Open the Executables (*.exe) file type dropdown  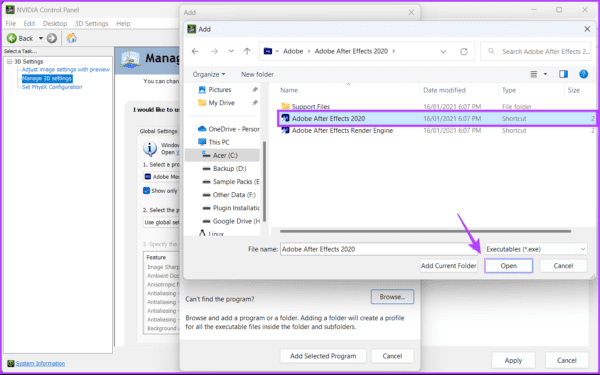tap(536, 249)
